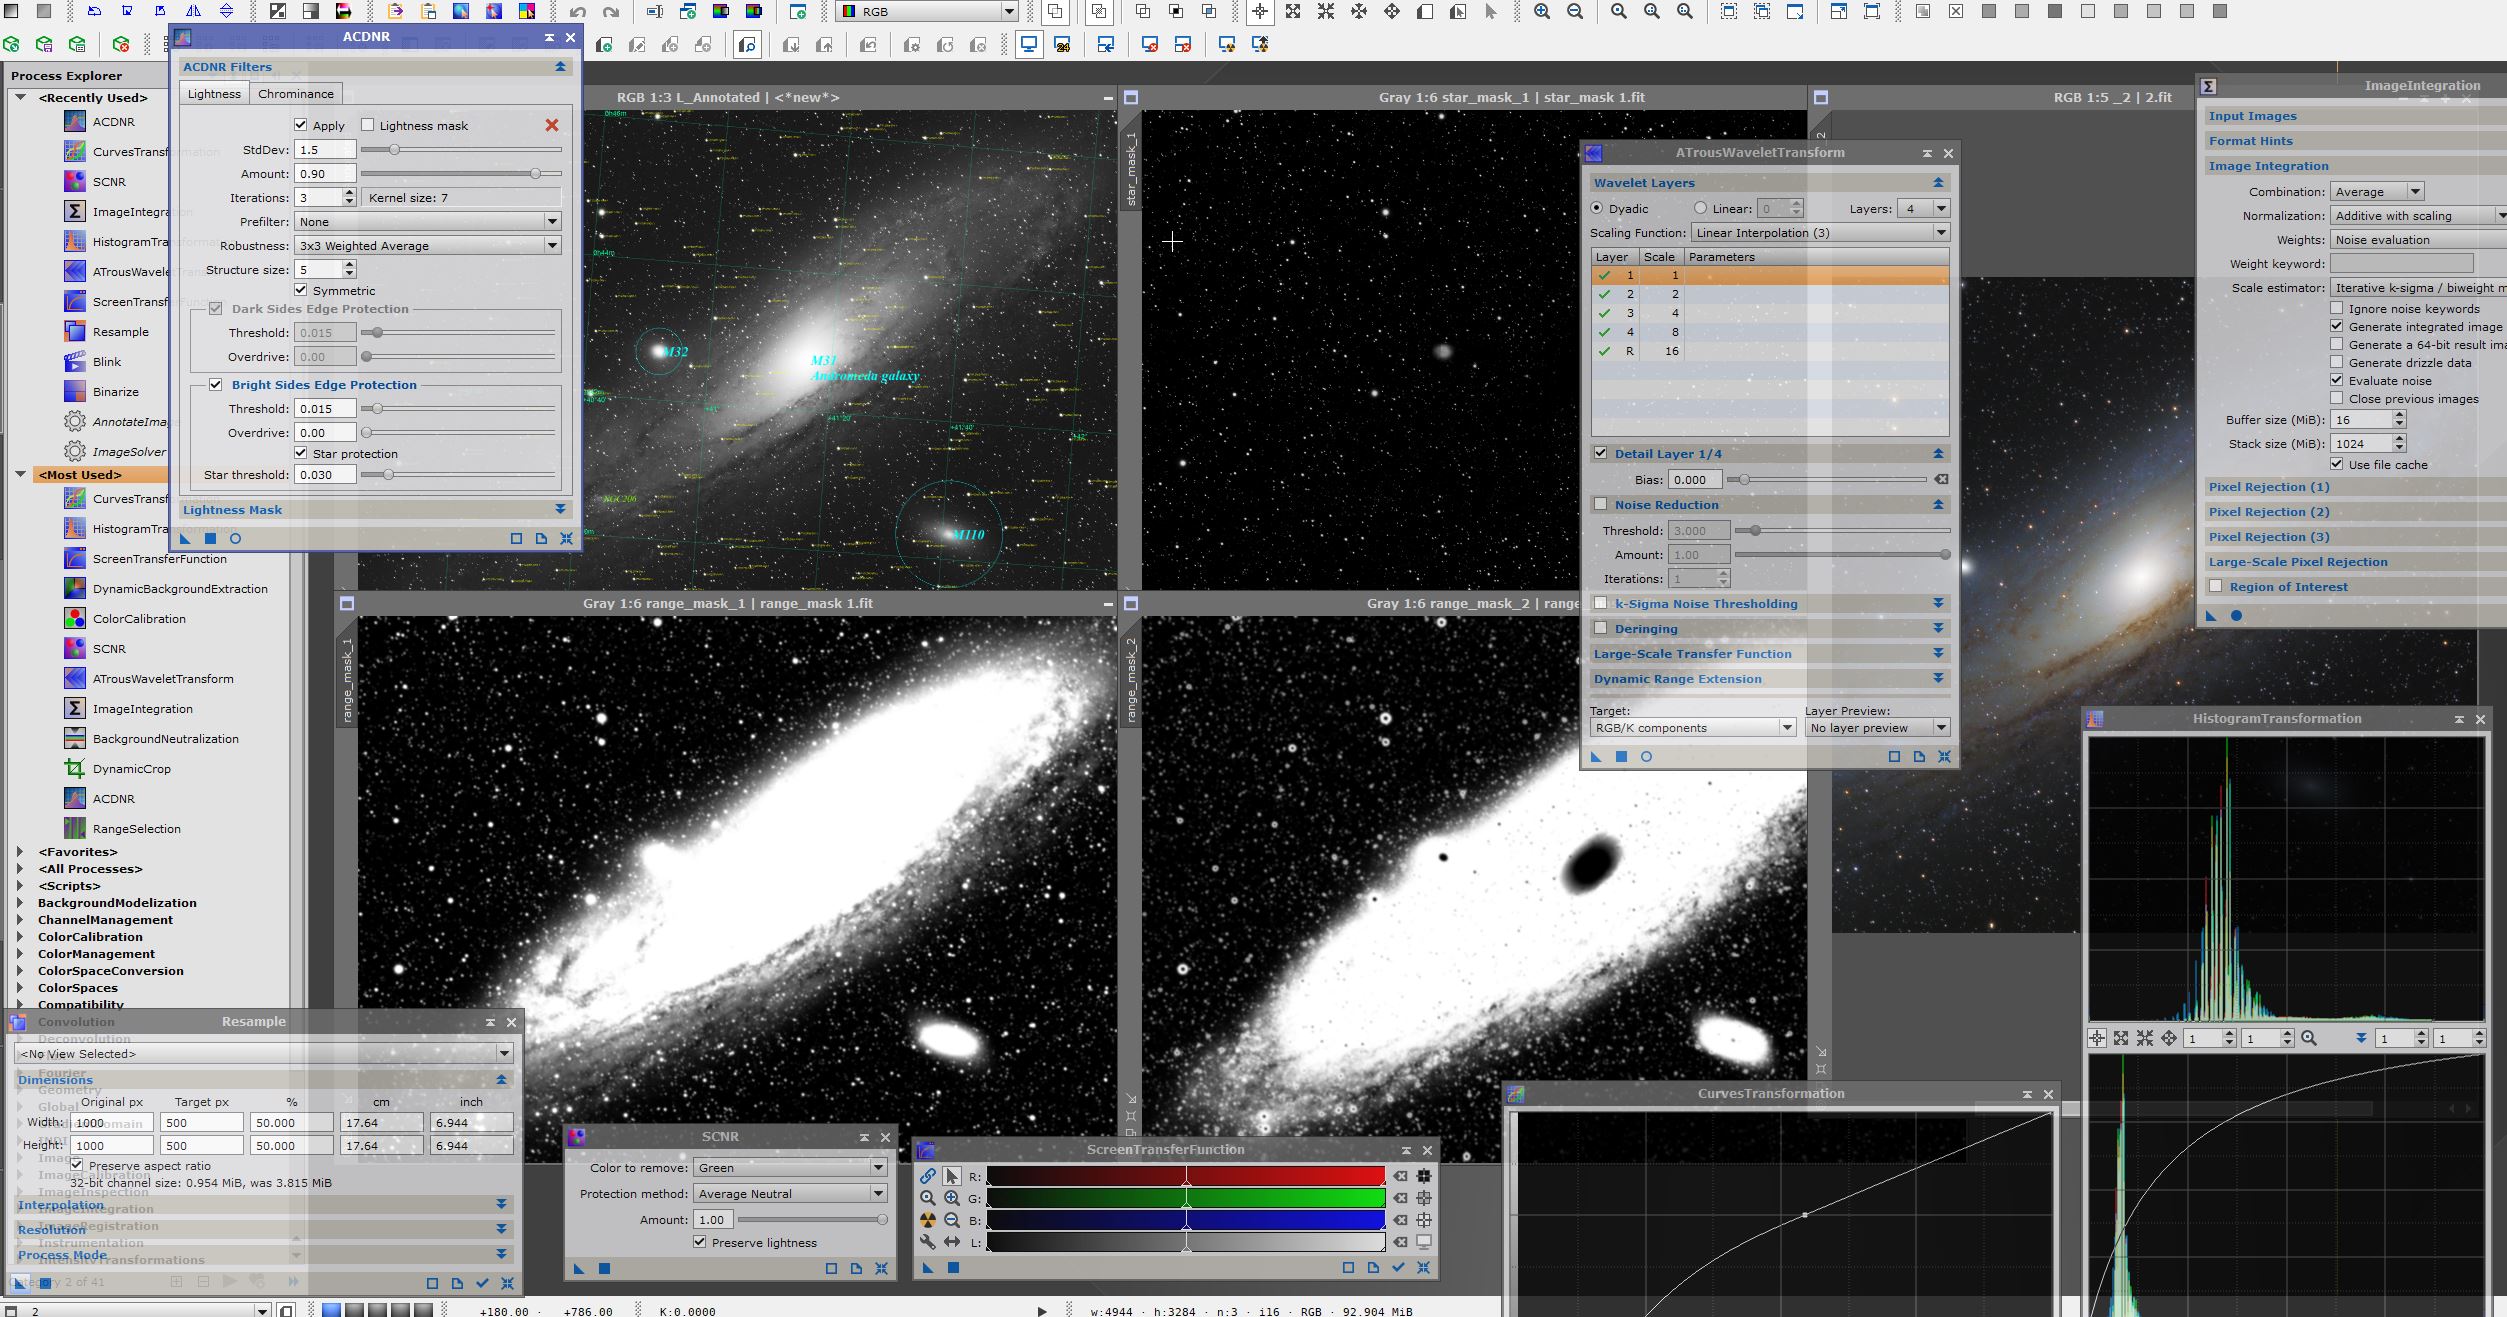Click auto stretch radiation icon in ScreenTransferFunction
This screenshot has height=1317, width=2507.
[928, 1220]
